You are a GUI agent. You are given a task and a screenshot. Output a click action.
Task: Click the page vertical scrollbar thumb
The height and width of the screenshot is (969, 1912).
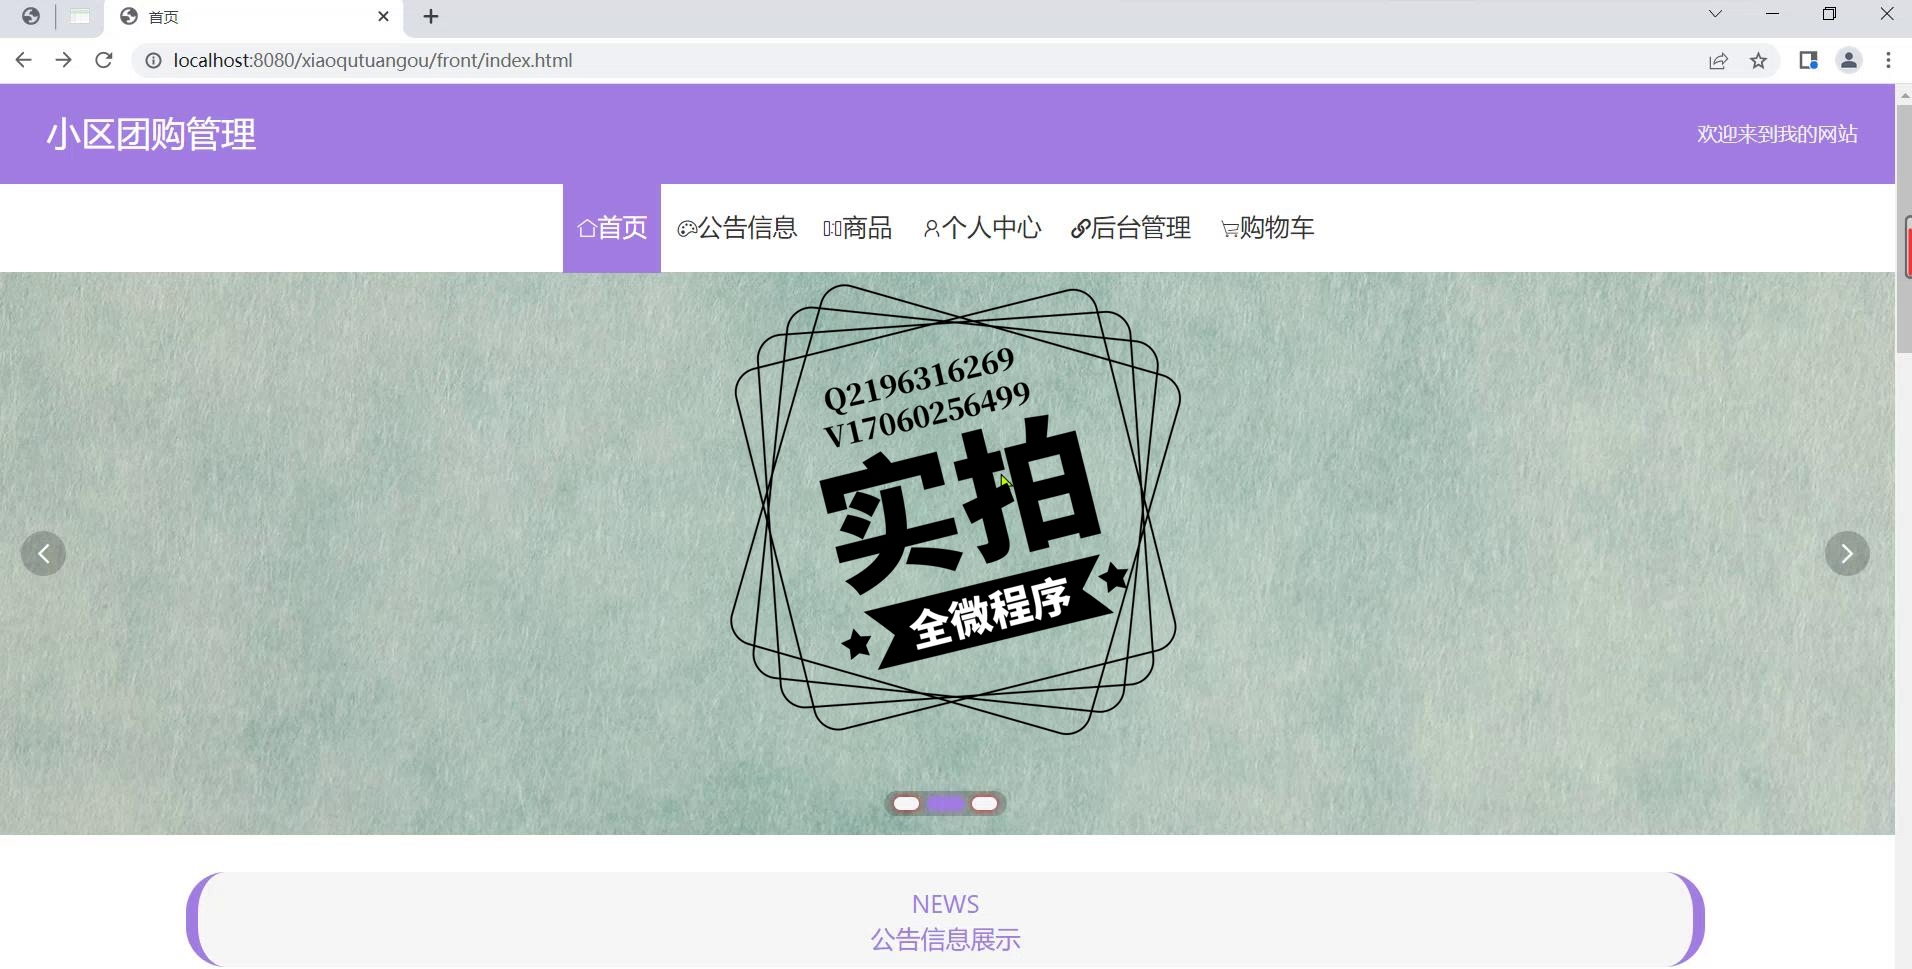pyautogui.click(x=1903, y=227)
